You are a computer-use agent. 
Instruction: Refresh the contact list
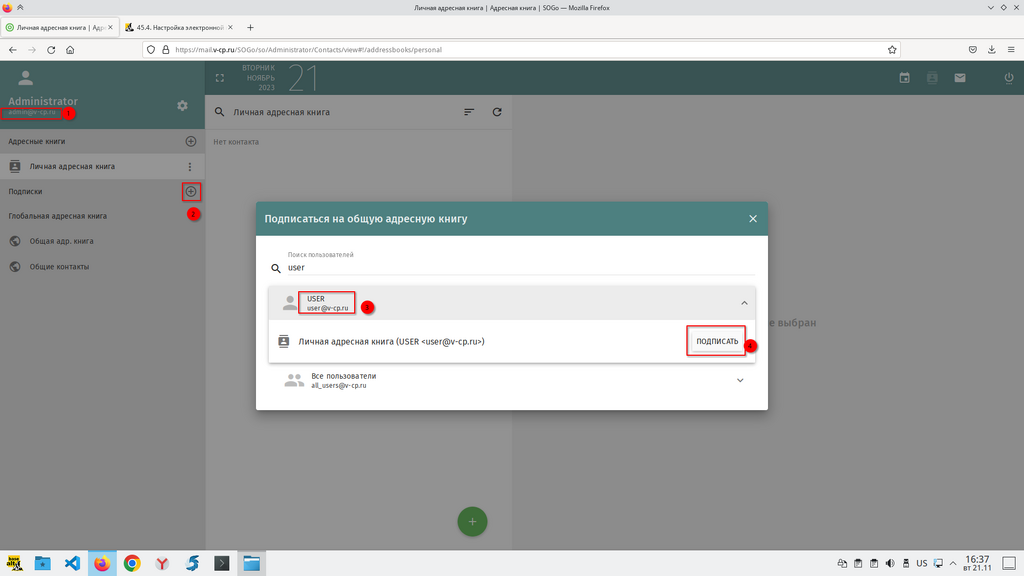coord(497,112)
